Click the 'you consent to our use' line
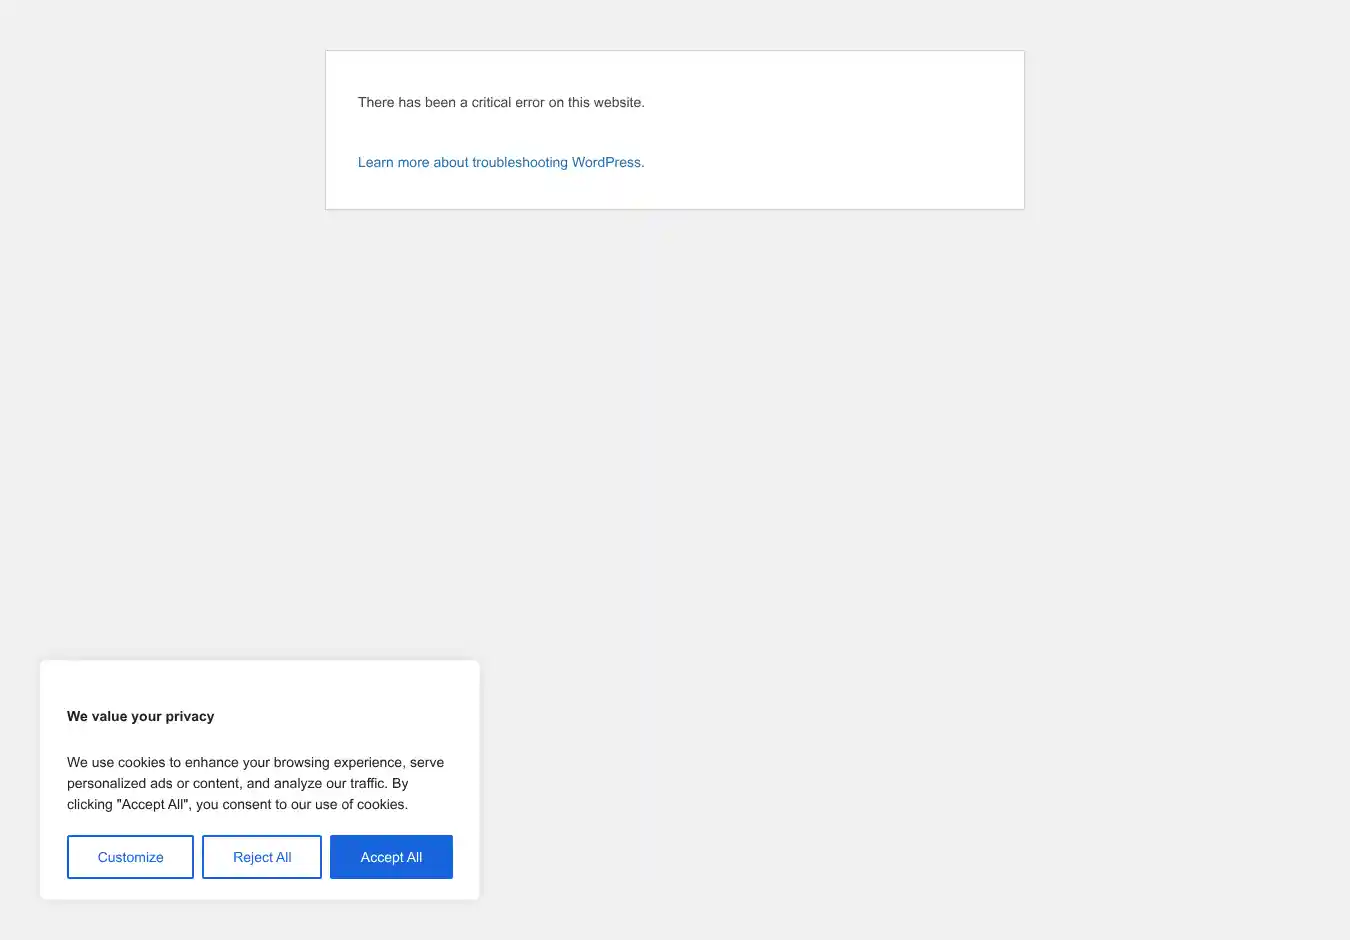Image resolution: width=1350 pixels, height=940 pixels. click(300, 804)
